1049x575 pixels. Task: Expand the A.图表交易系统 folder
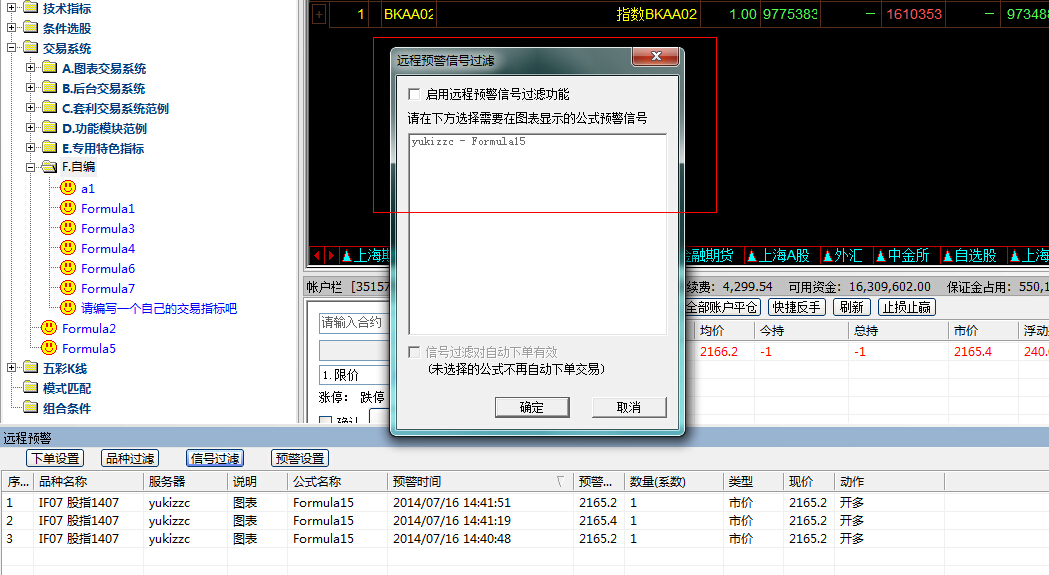click(x=30, y=68)
